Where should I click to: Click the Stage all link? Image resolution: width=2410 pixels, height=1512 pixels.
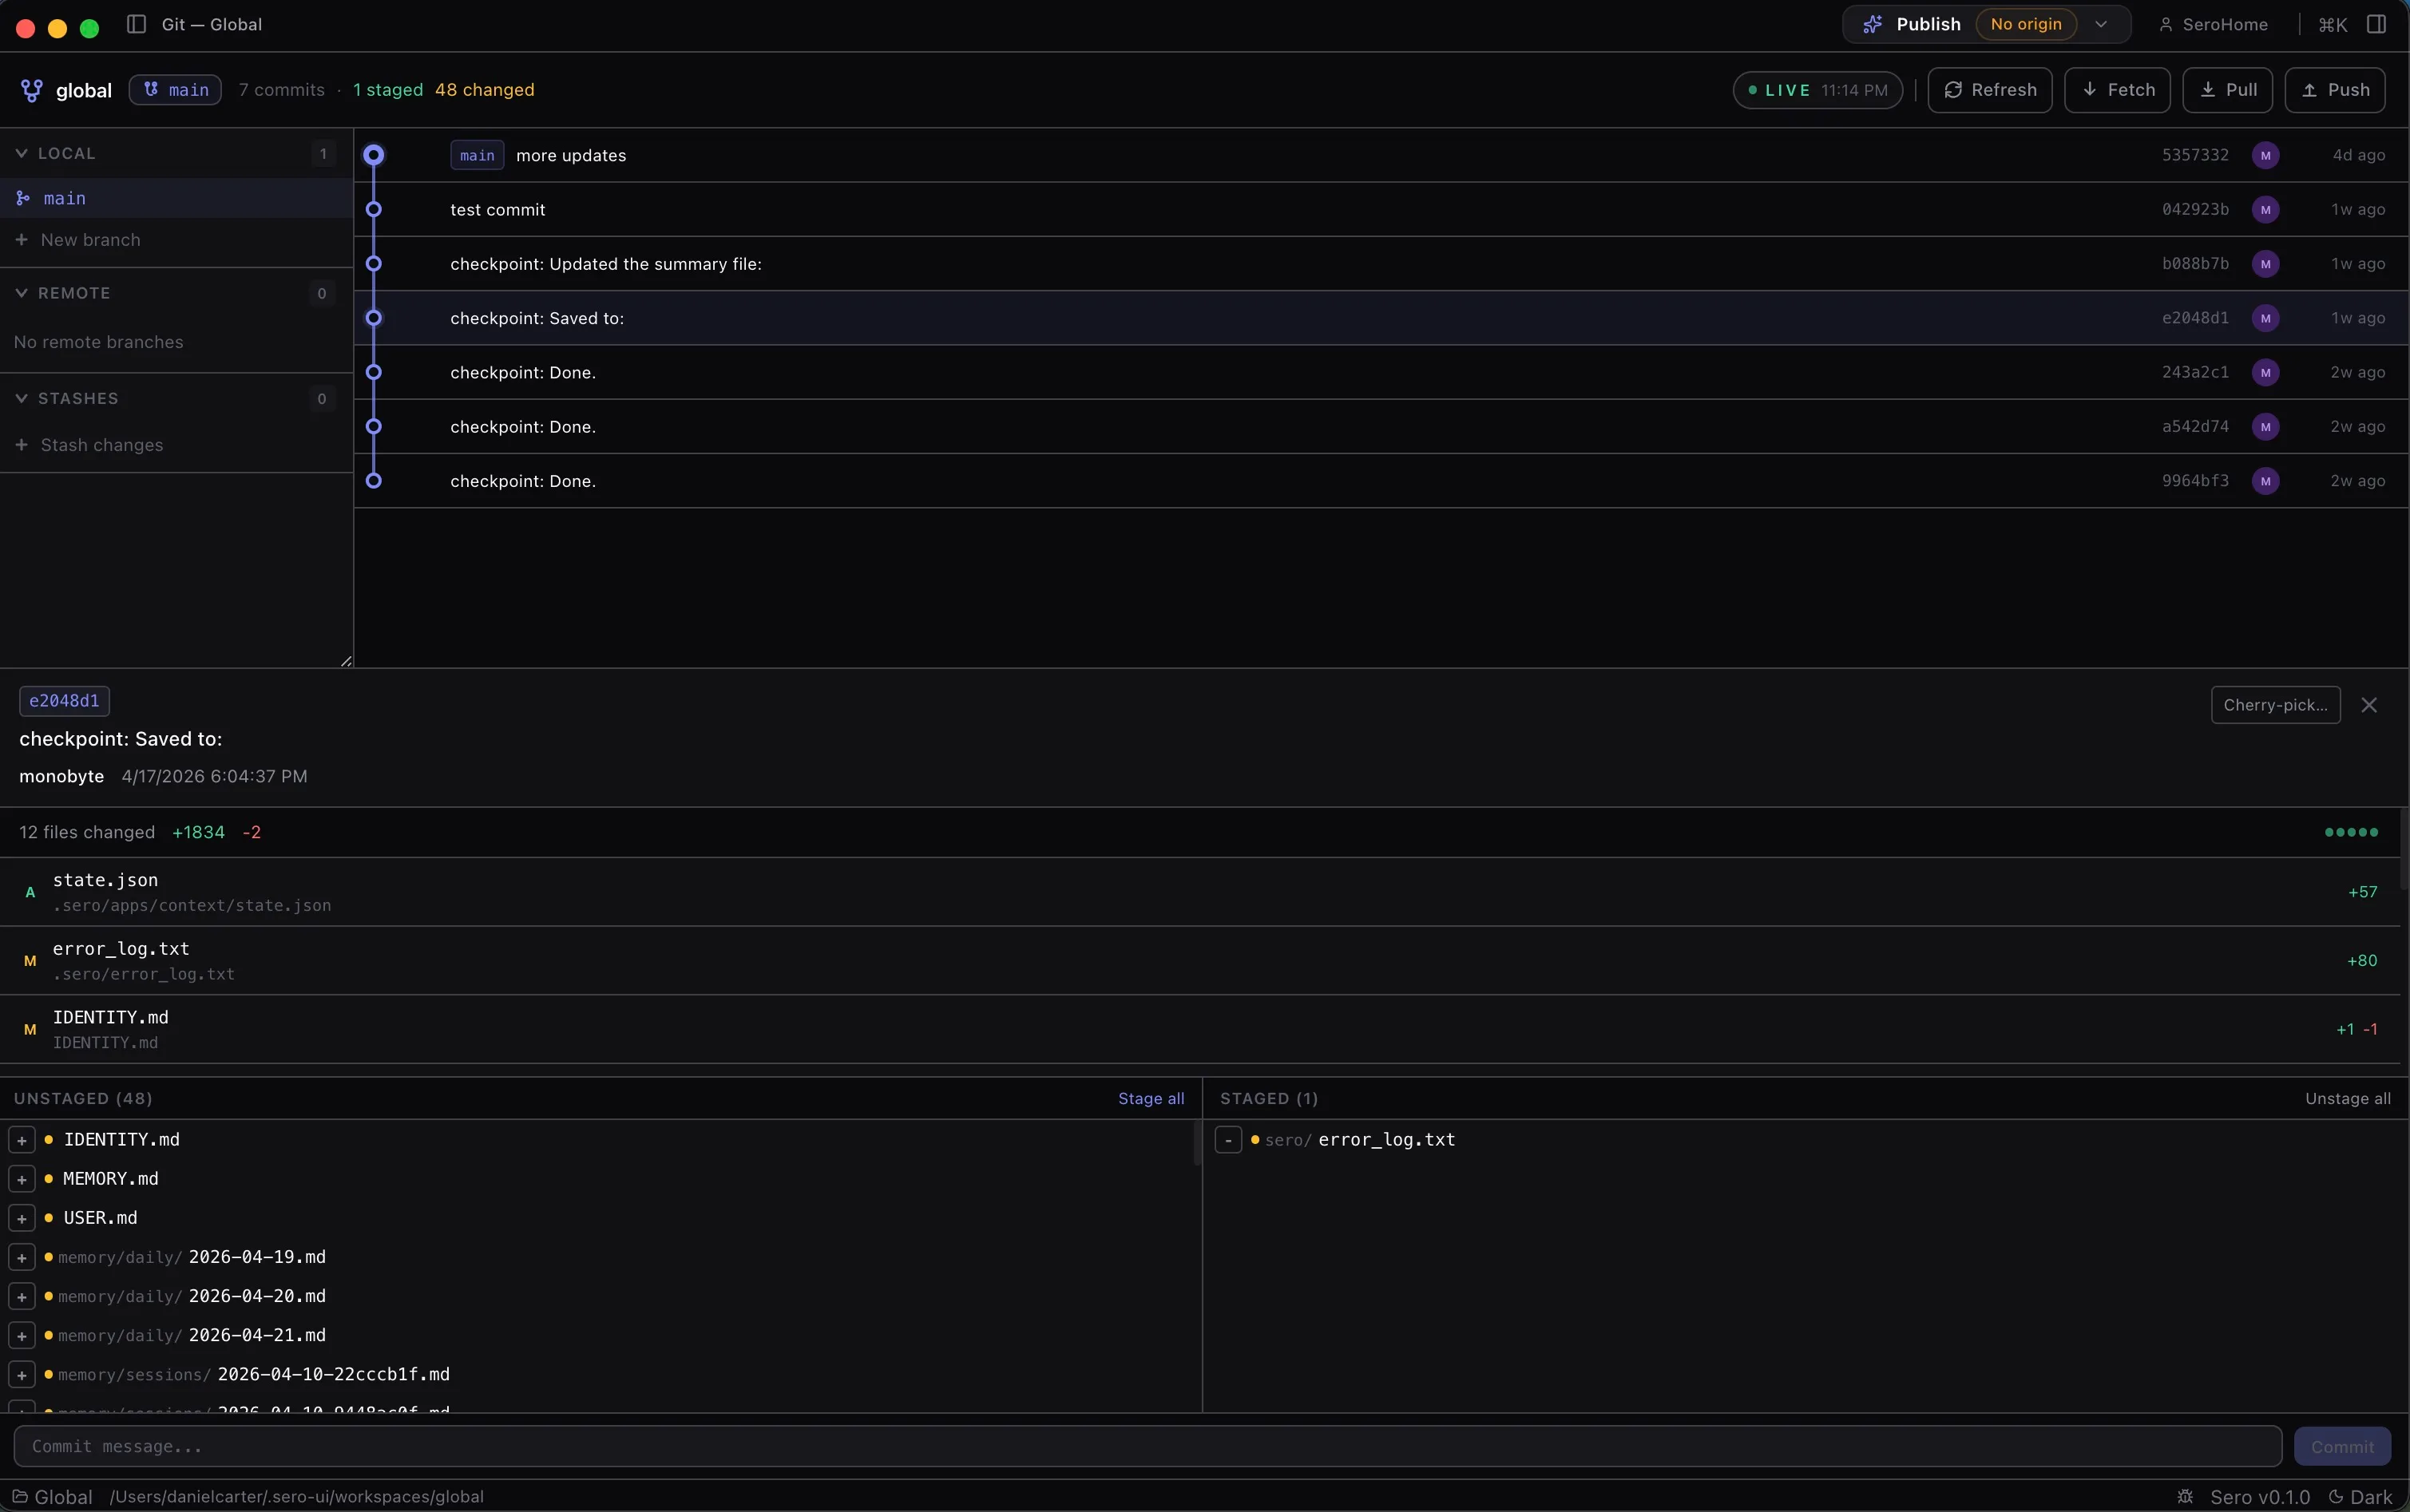tap(1150, 1098)
